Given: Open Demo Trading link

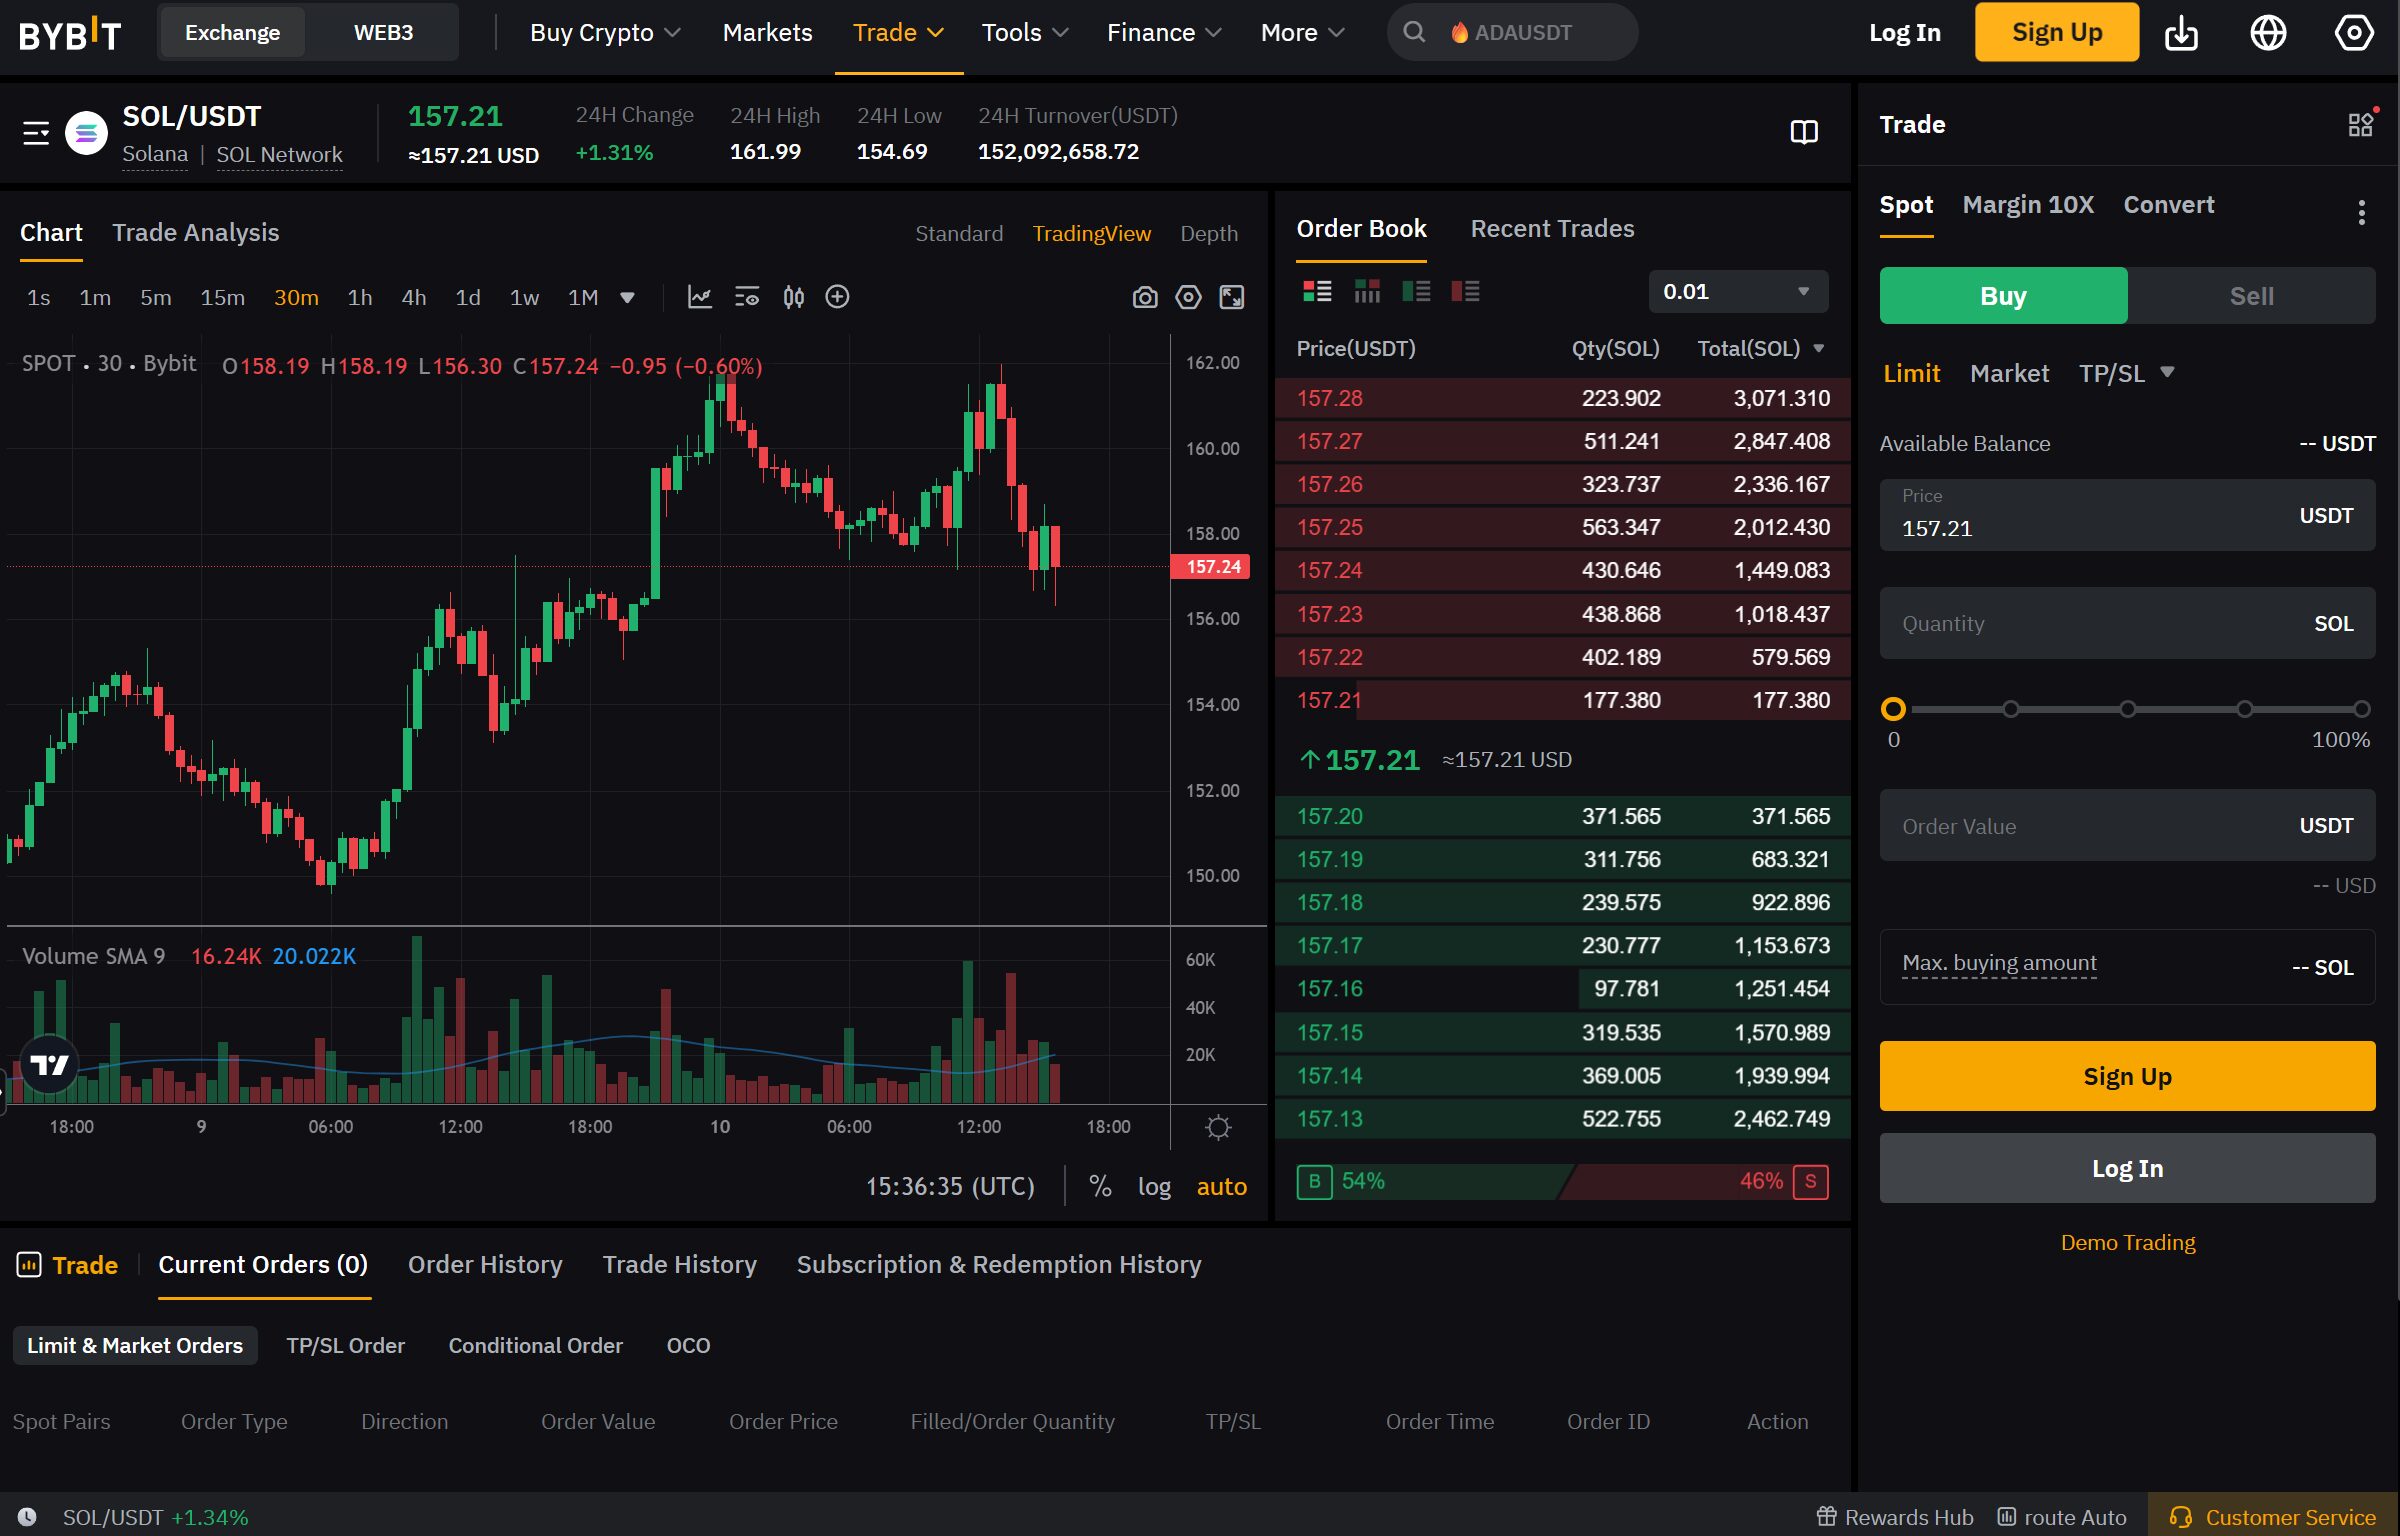Looking at the screenshot, I should 2127,1242.
